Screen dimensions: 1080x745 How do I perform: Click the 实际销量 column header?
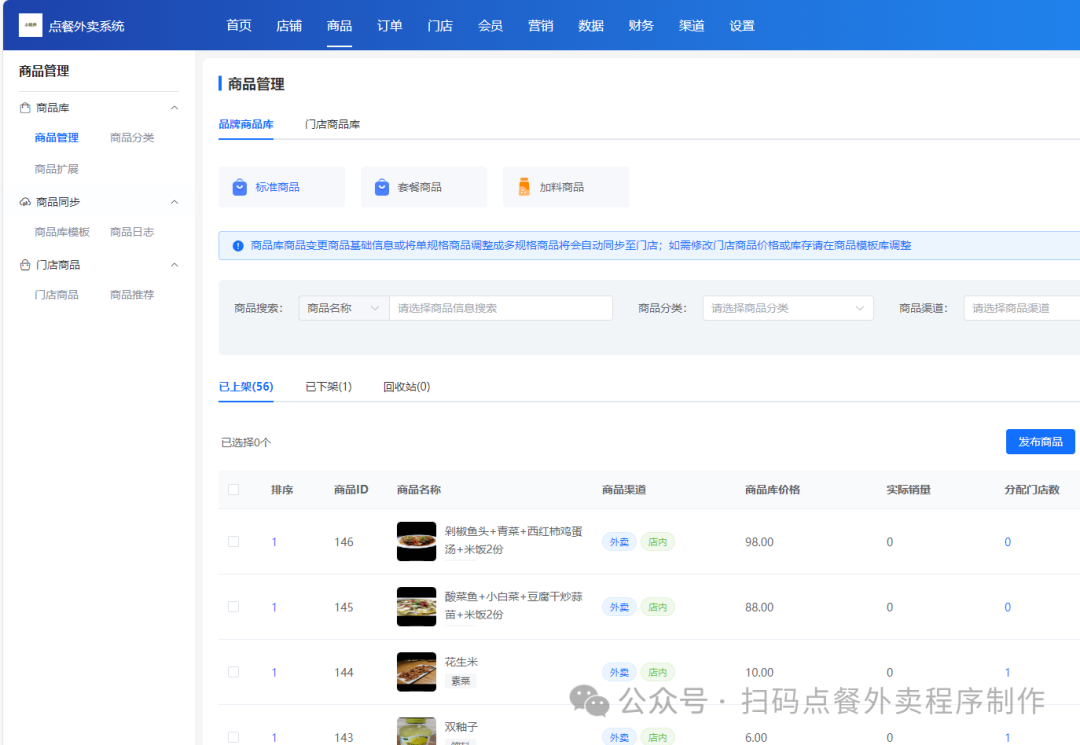pos(908,490)
